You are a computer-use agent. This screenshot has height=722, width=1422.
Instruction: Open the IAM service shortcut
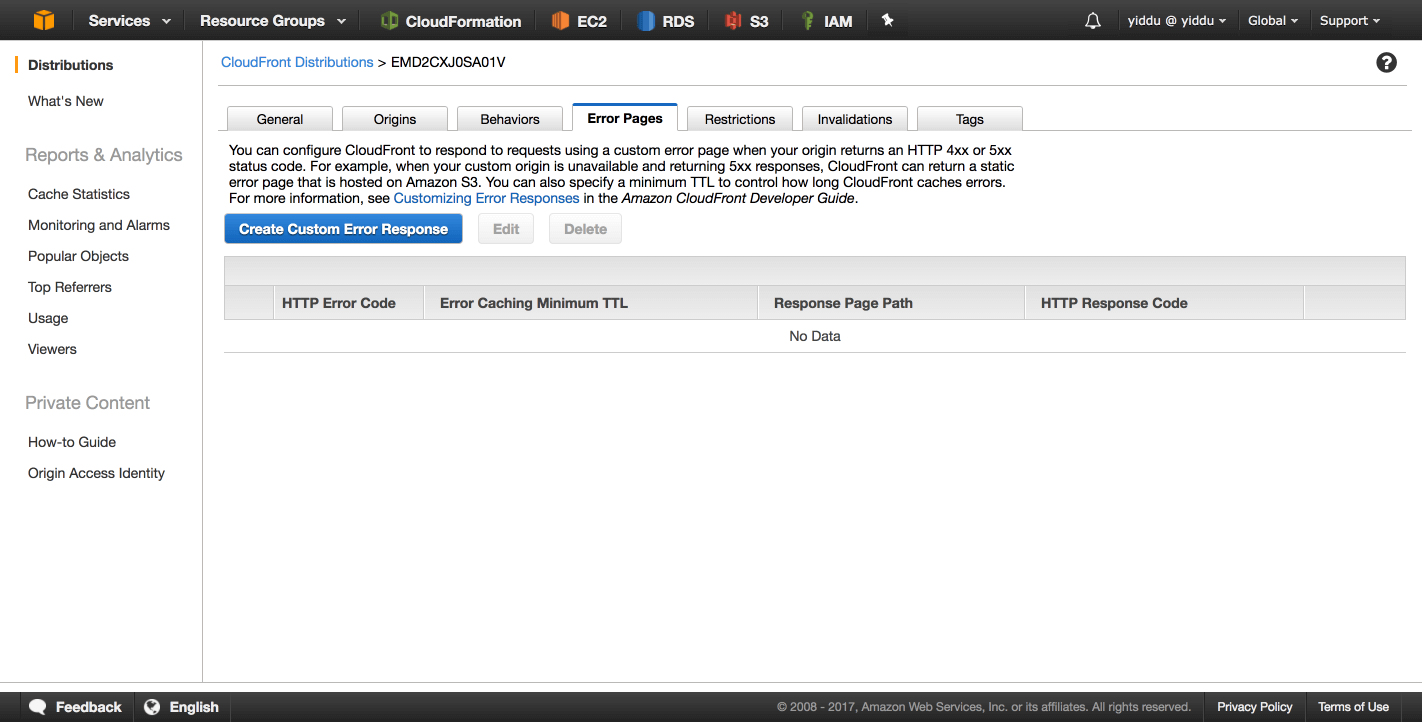click(x=826, y=20)
